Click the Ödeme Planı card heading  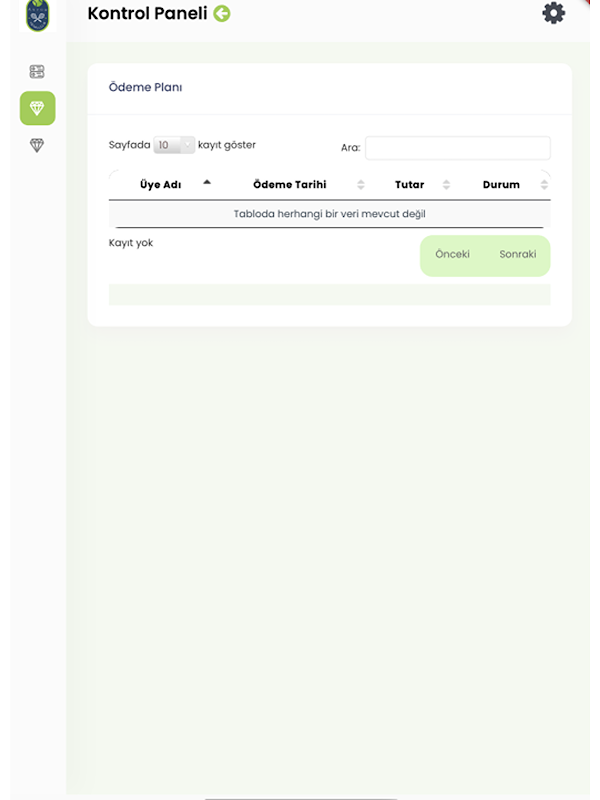click(145, 87)
